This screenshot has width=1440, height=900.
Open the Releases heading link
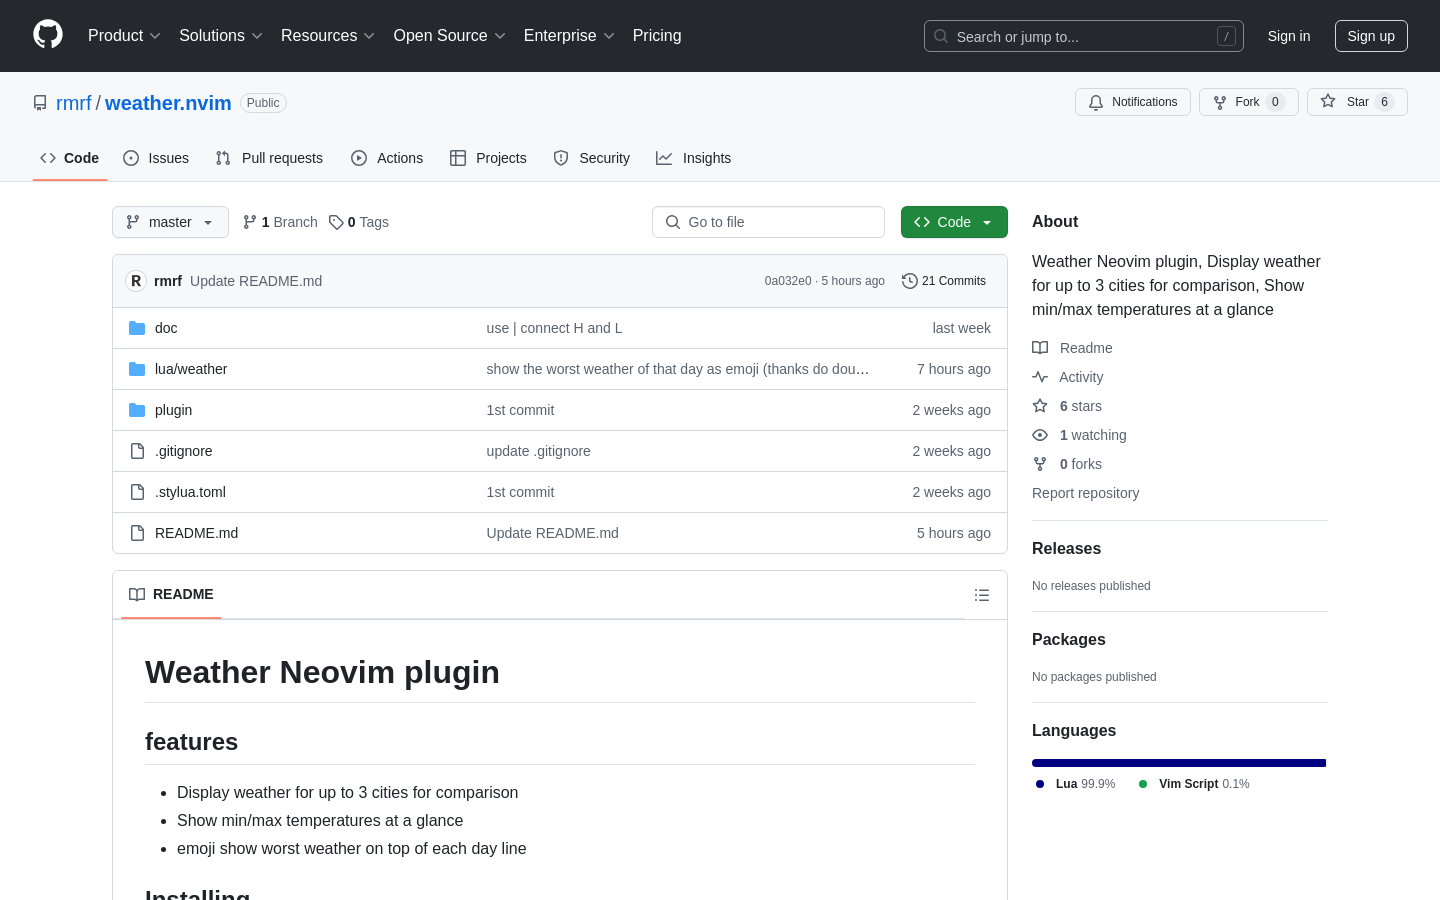point(1066,549)
